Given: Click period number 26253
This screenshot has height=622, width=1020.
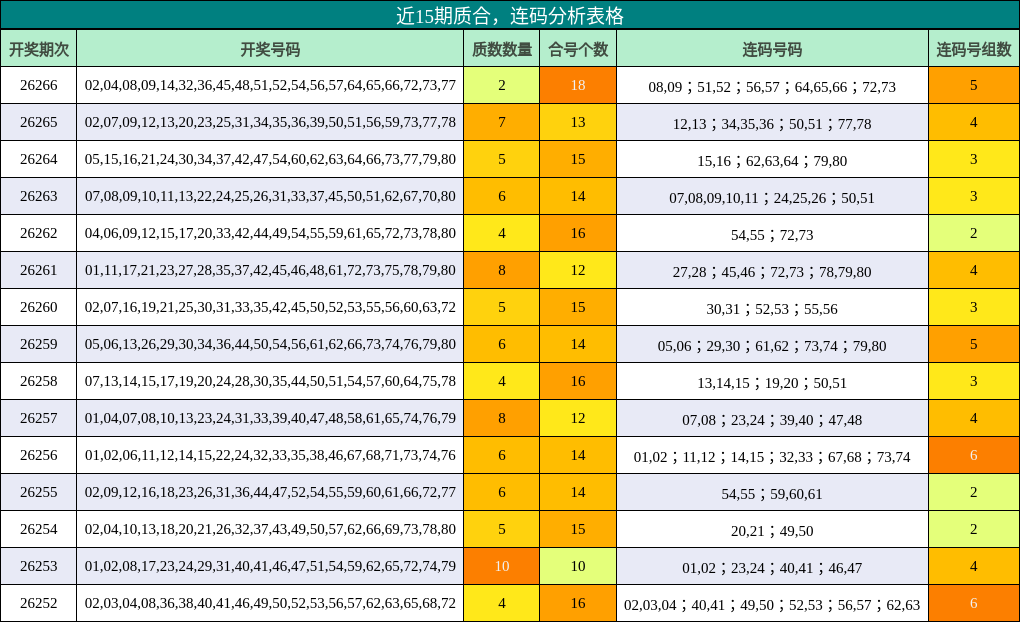Looking at the screenshot, I should click(38, 566).
